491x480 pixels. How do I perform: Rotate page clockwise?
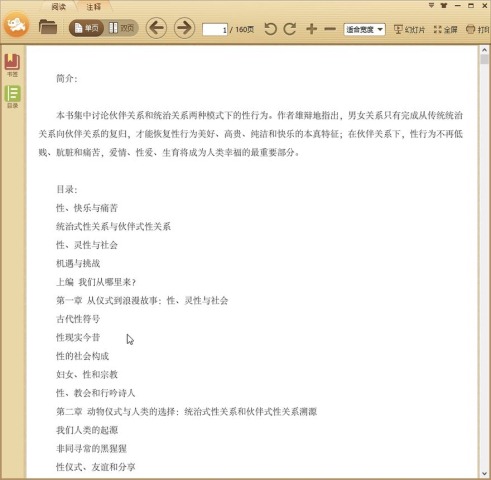pos(290,29)
